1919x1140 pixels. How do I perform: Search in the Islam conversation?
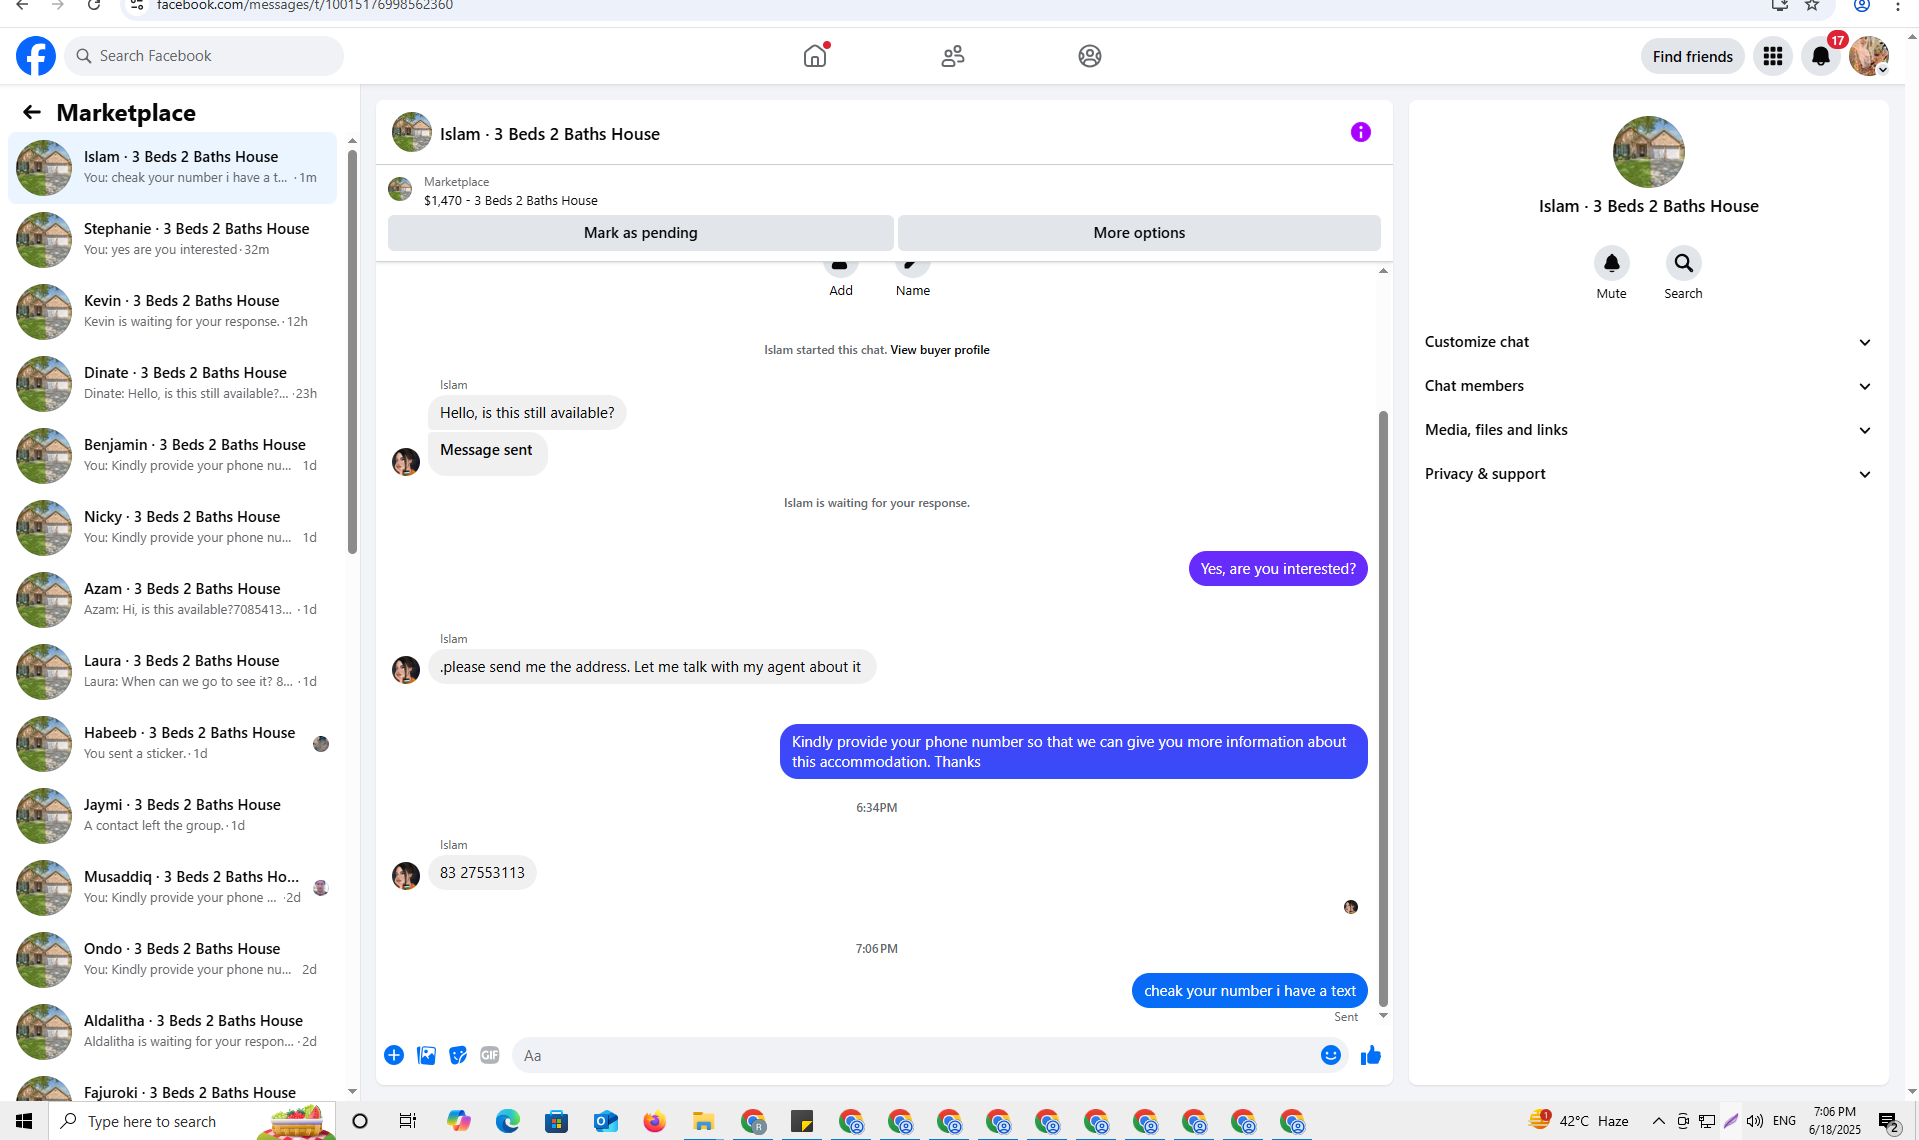(x=1683, y=263)
